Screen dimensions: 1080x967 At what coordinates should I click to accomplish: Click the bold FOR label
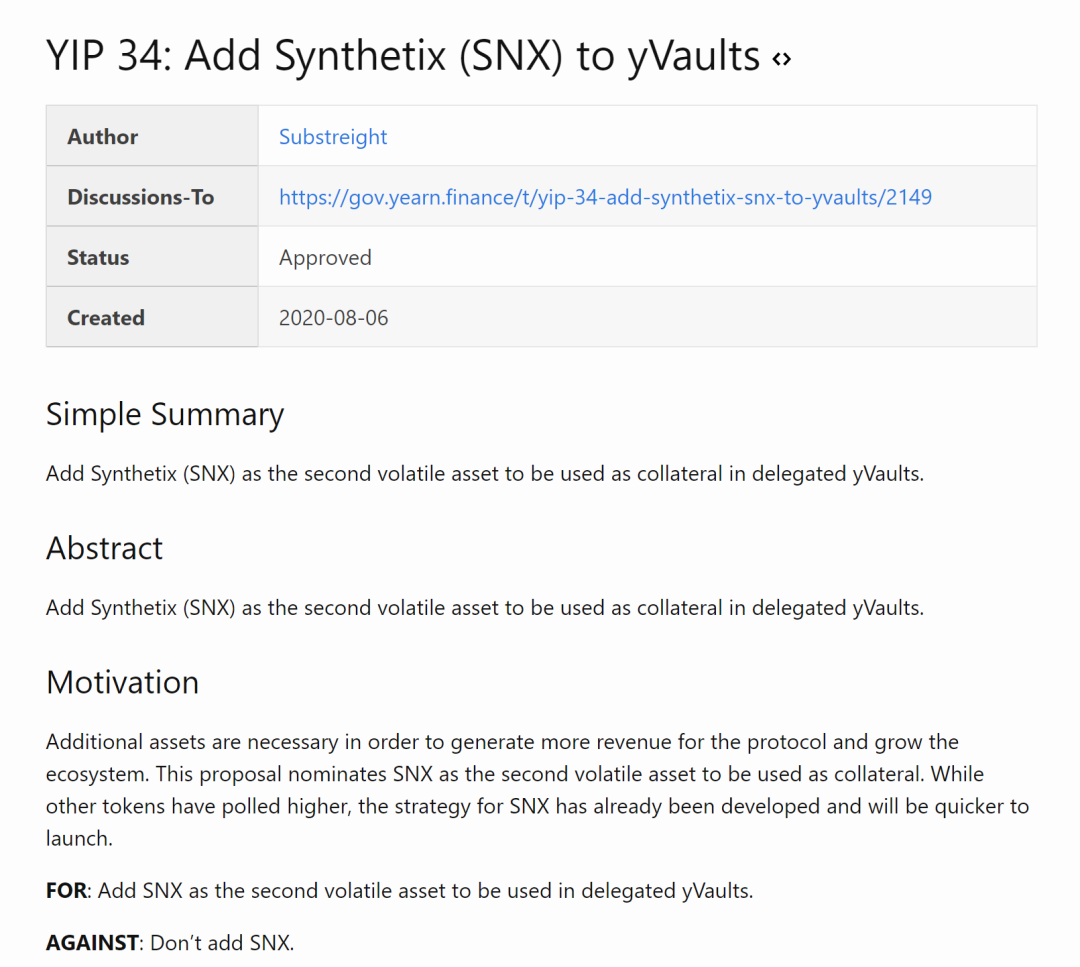[x=67, y=891]
